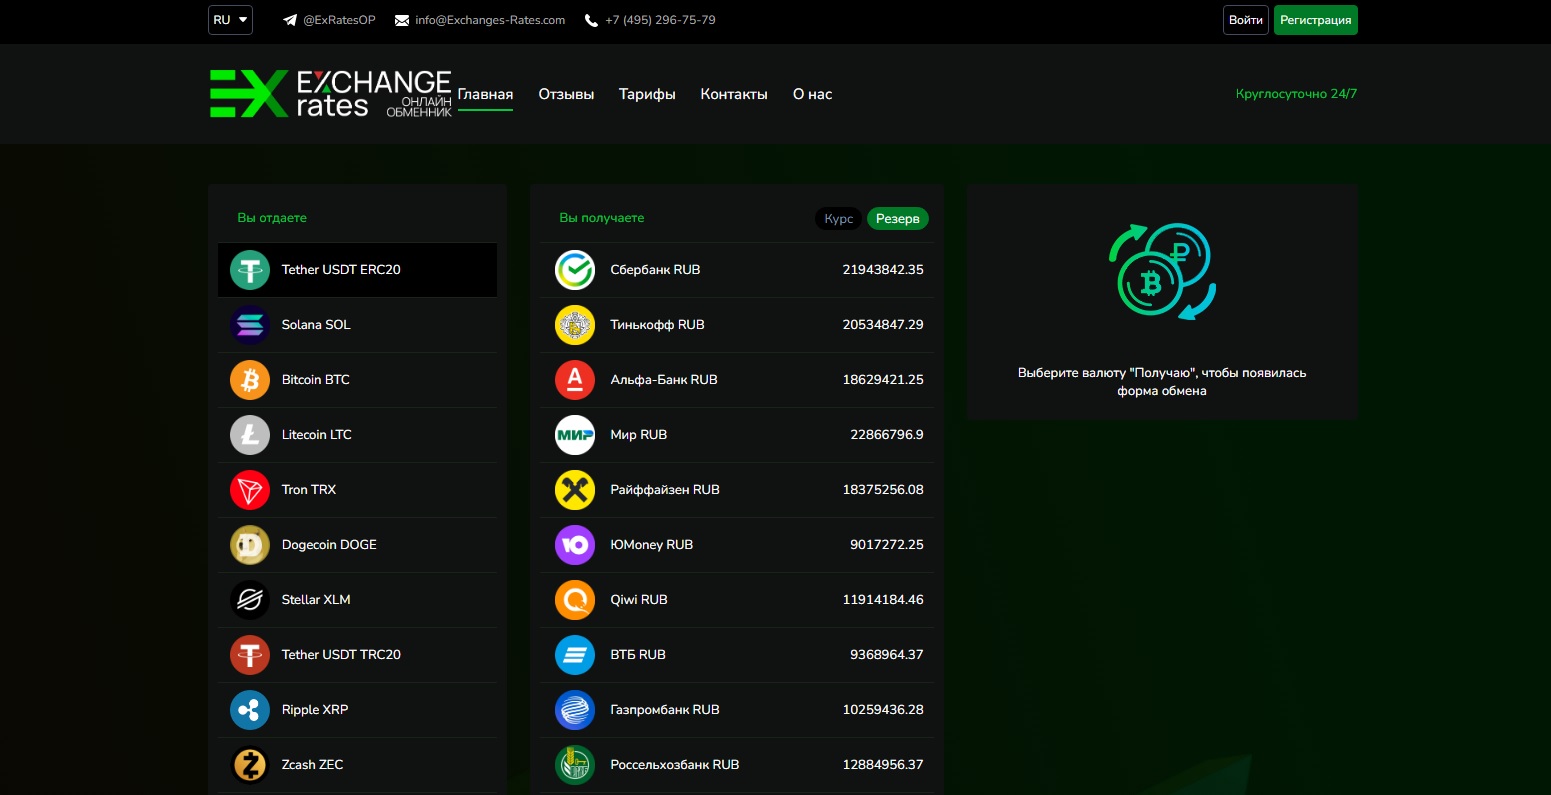Click the Сбербанк bank logo icon
Viewport: 1551px width, 795px height.
[x=575, y=270]
